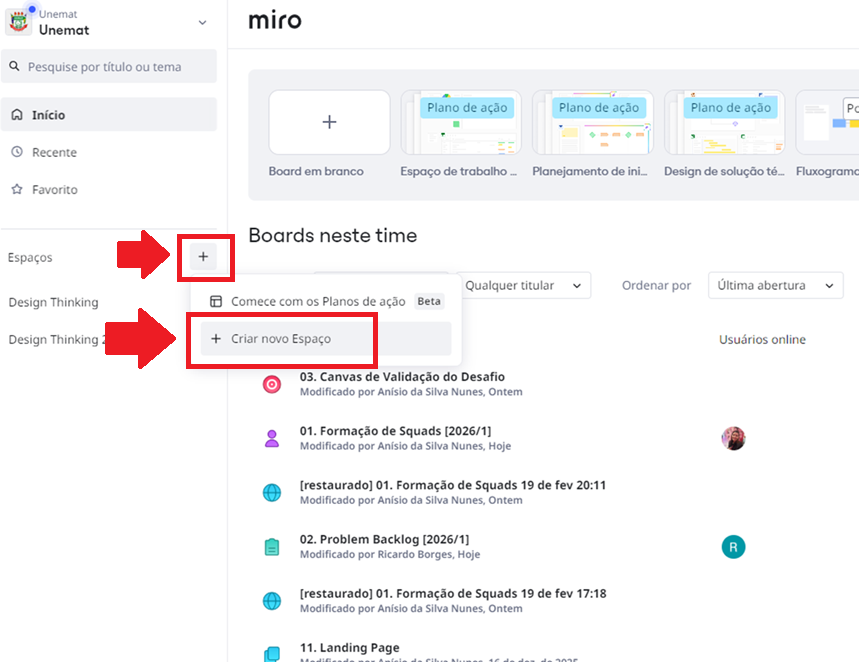The width and height of the screenshot is (859, 662).
Task: Open the Design Thinking space
Action: 54,302
